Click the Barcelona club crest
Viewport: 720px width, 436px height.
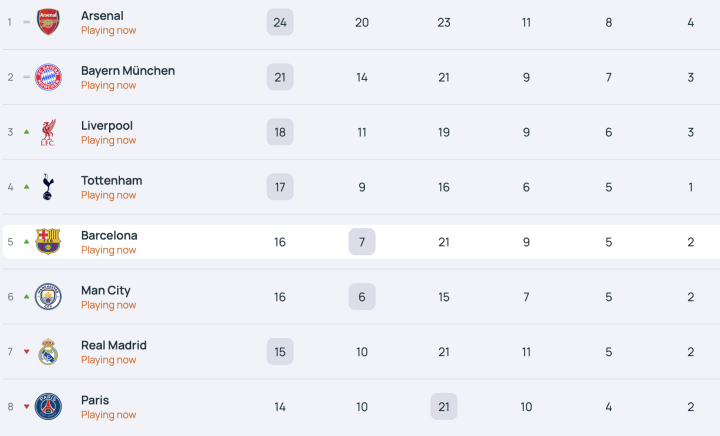point(48,242)
